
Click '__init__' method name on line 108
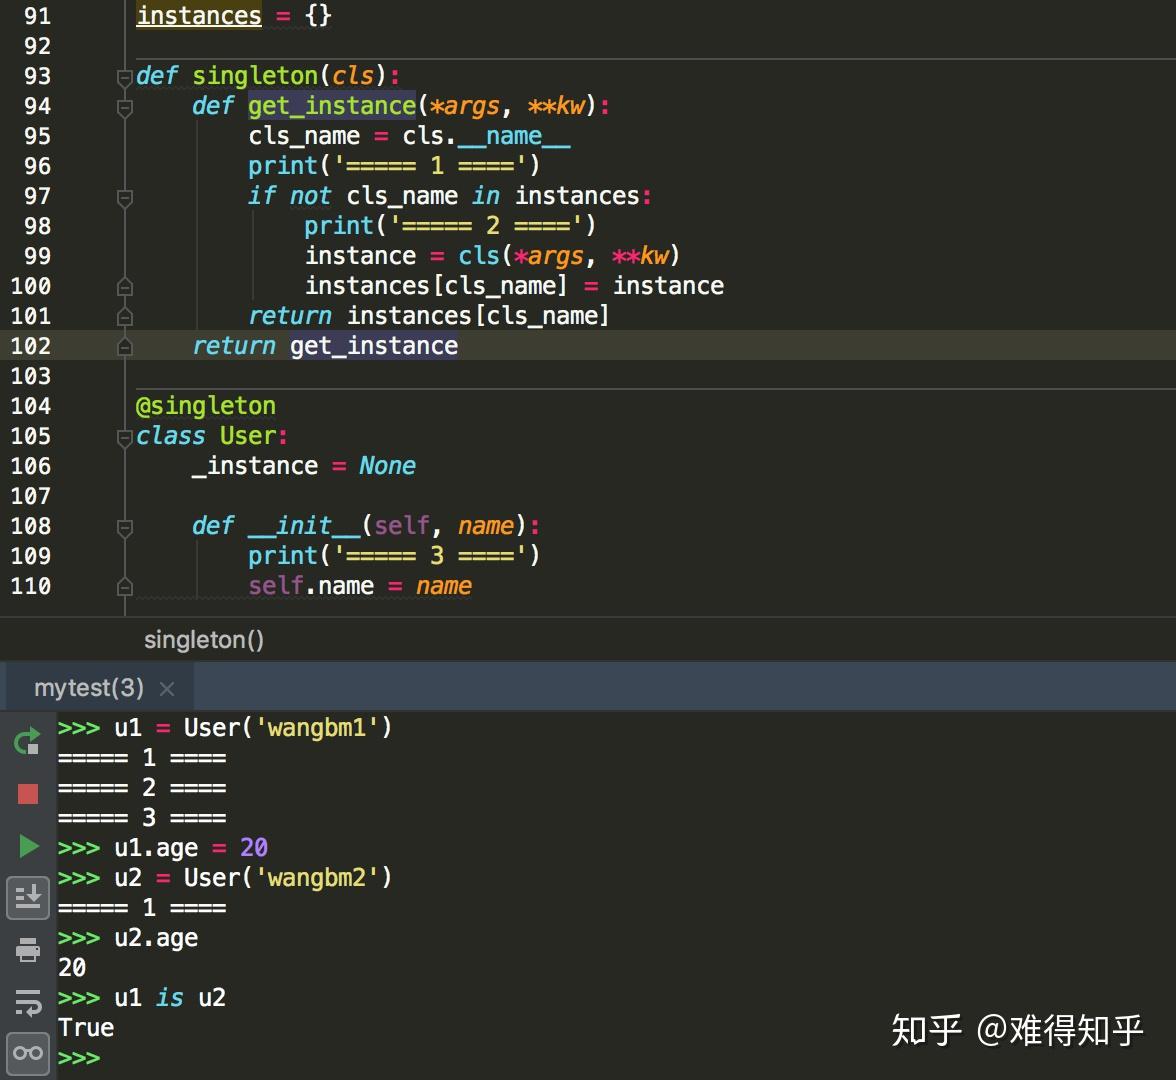coord(304,526)
